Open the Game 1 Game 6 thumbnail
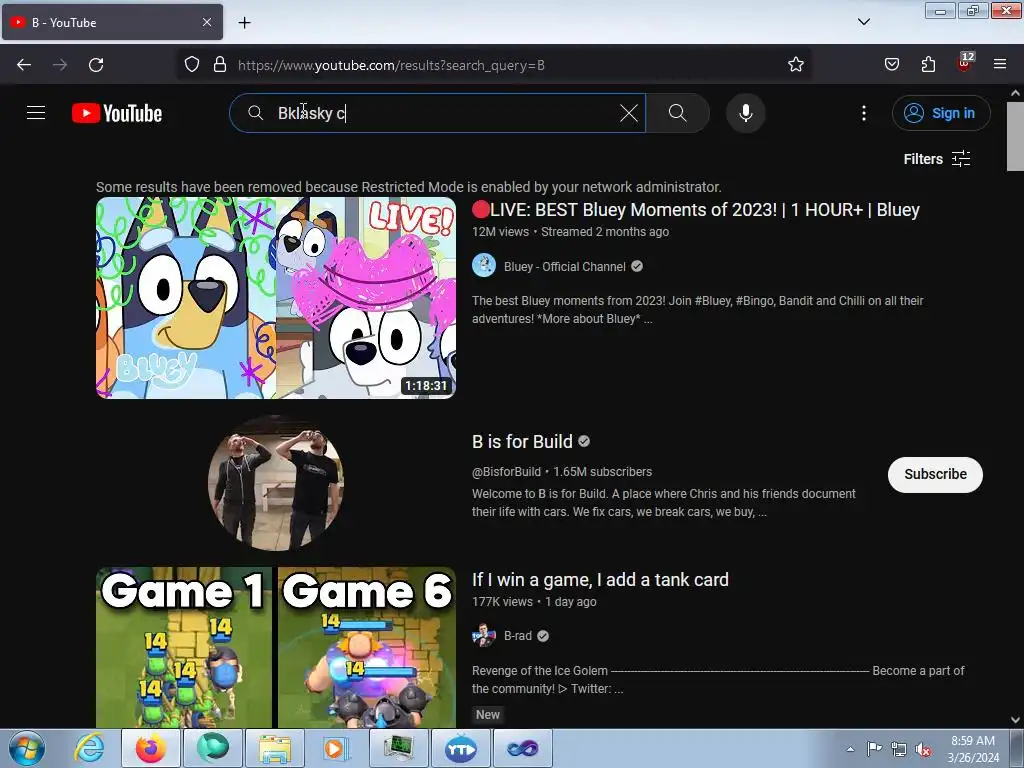The image size is (1024, 768). click(x=276, y=647)
